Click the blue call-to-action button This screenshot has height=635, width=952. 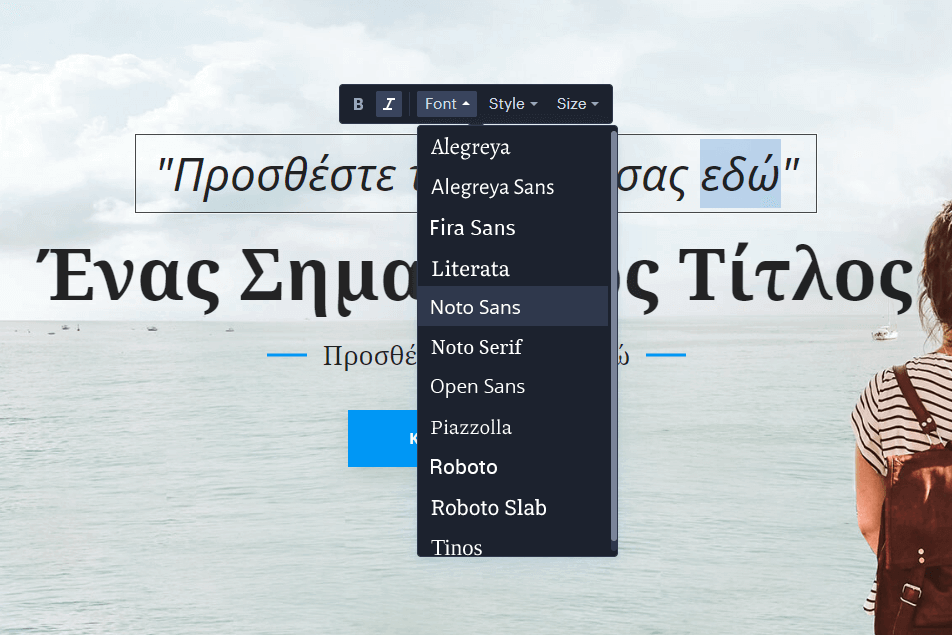coord(382,438)
